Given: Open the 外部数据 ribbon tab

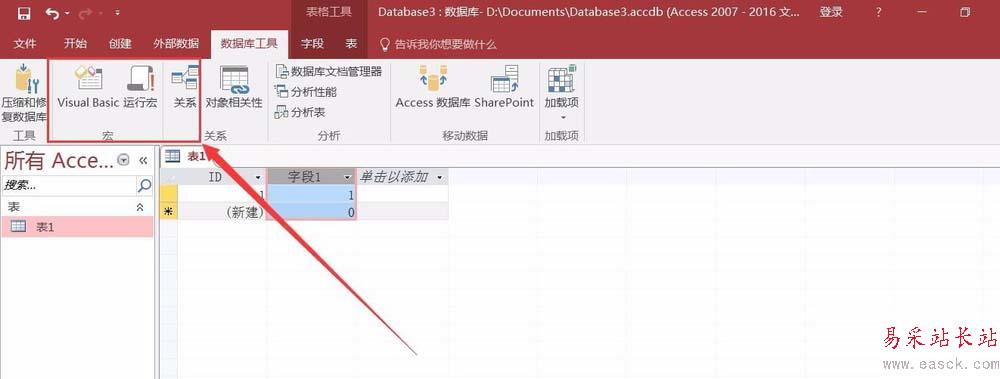Looking at the screenshot, I should (x=176, y=44).
